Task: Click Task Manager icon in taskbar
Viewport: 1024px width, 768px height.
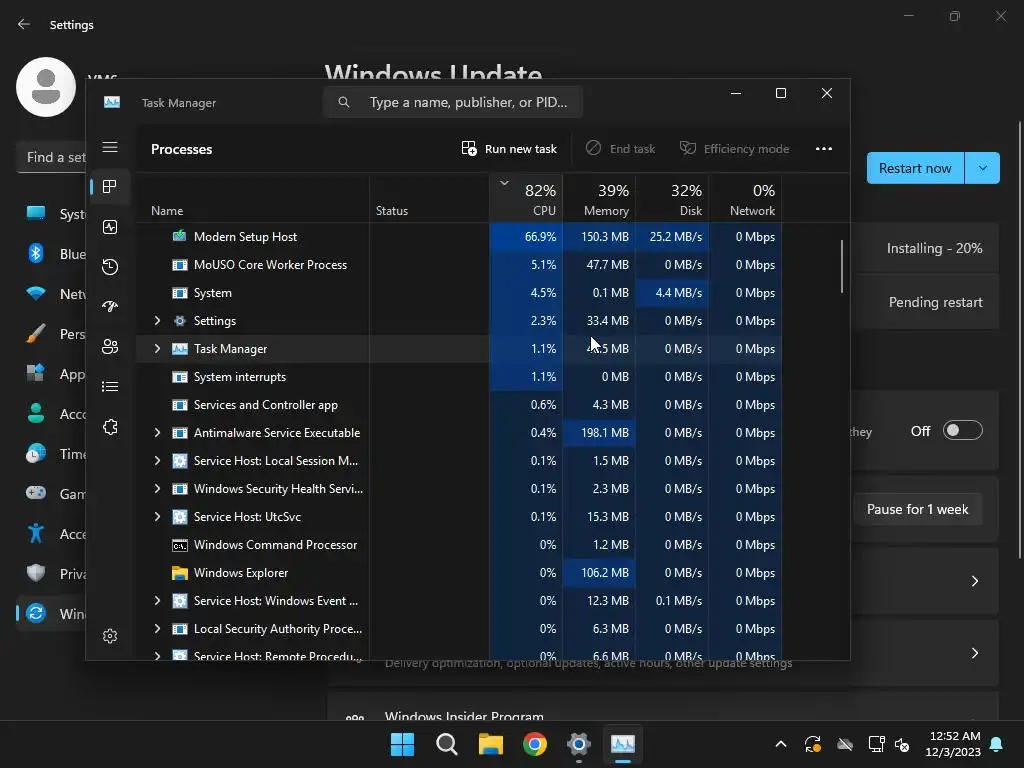Action: pos(622,744)
